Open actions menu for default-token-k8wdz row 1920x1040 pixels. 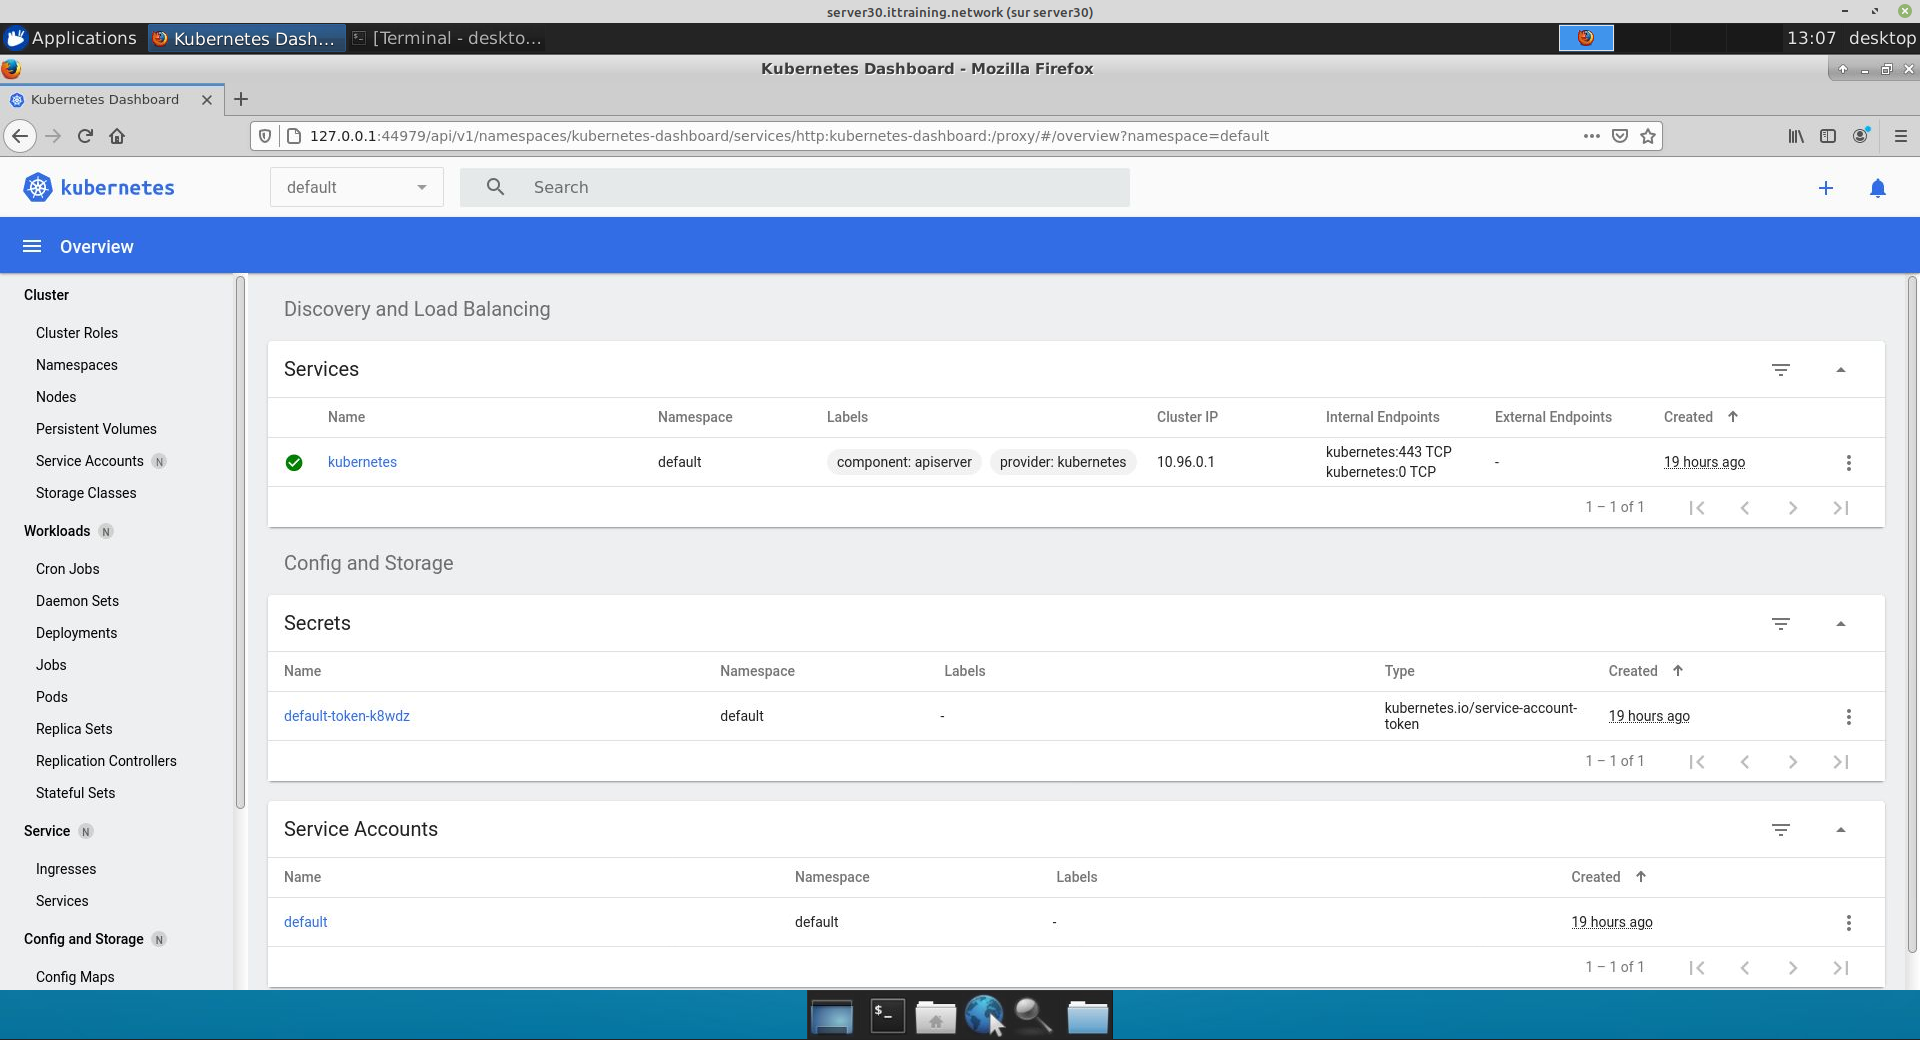click(1848, 716)
